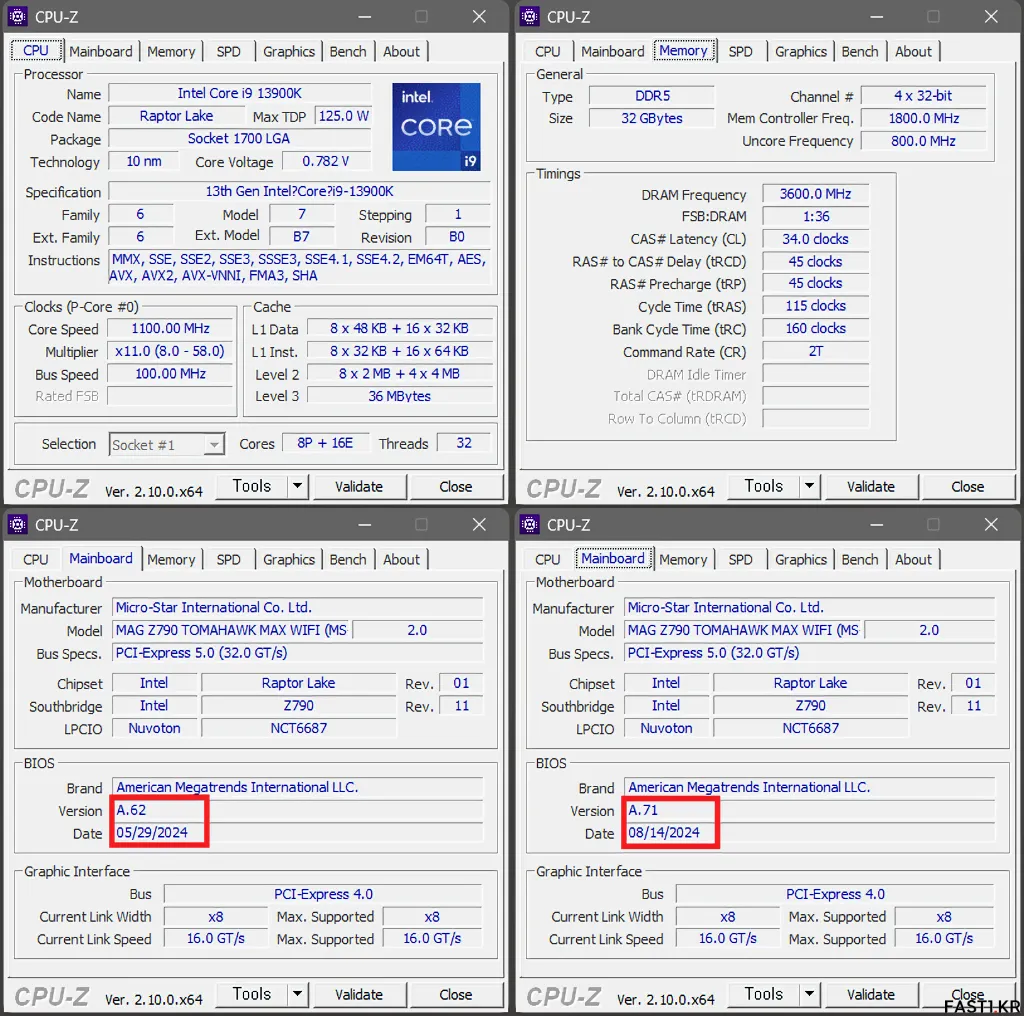
Task: Click Tools button in bottom-right Mainboard window
Action: pos(763,994)
